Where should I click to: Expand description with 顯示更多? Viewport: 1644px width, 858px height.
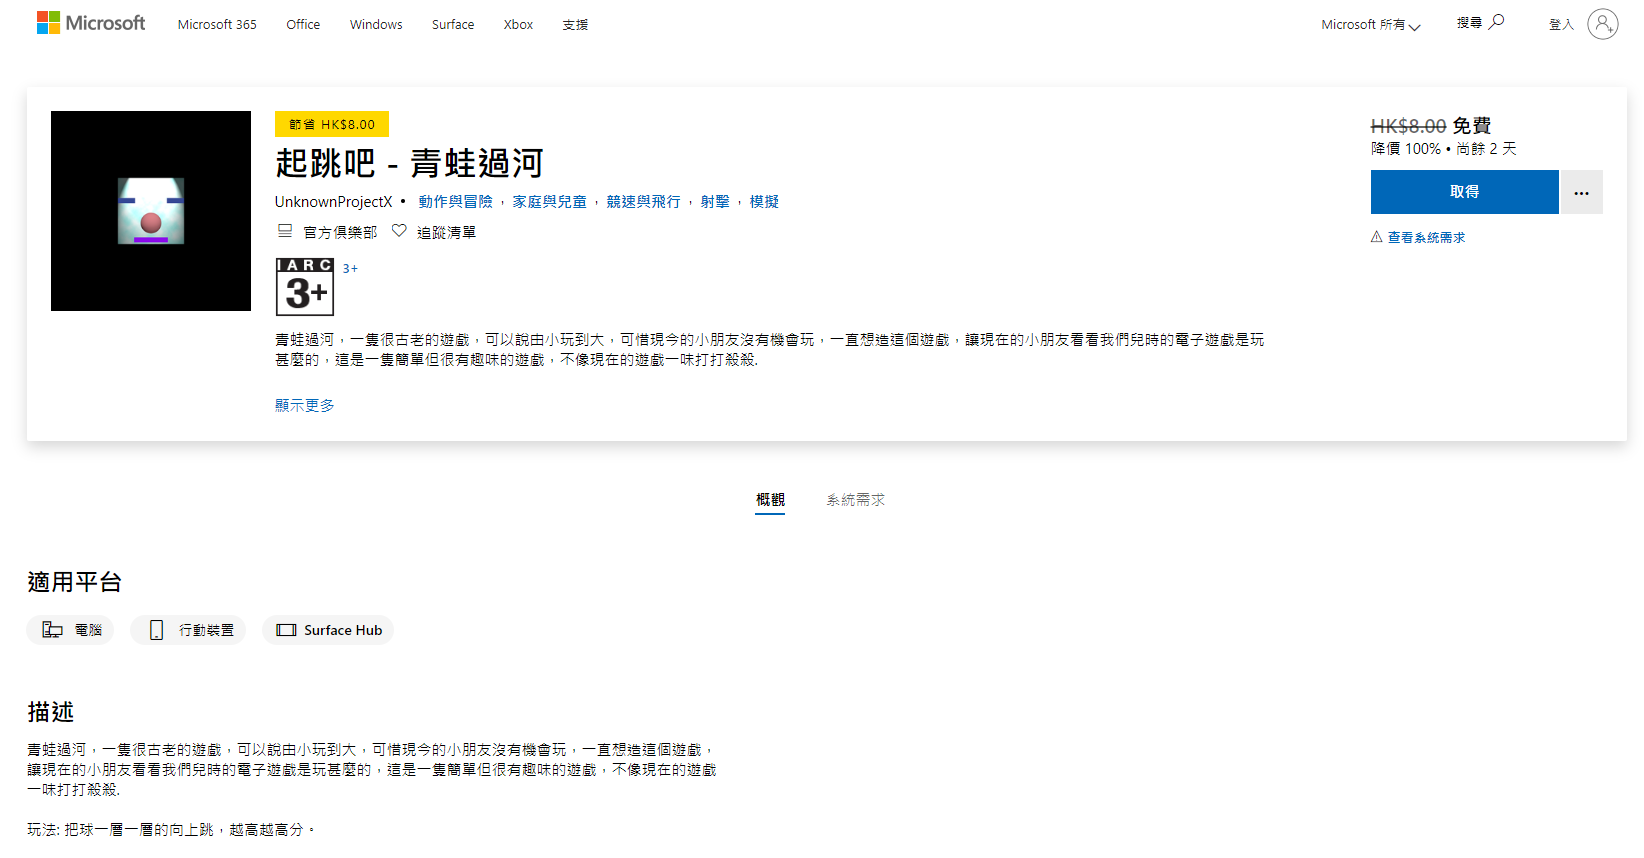point(305,405)
